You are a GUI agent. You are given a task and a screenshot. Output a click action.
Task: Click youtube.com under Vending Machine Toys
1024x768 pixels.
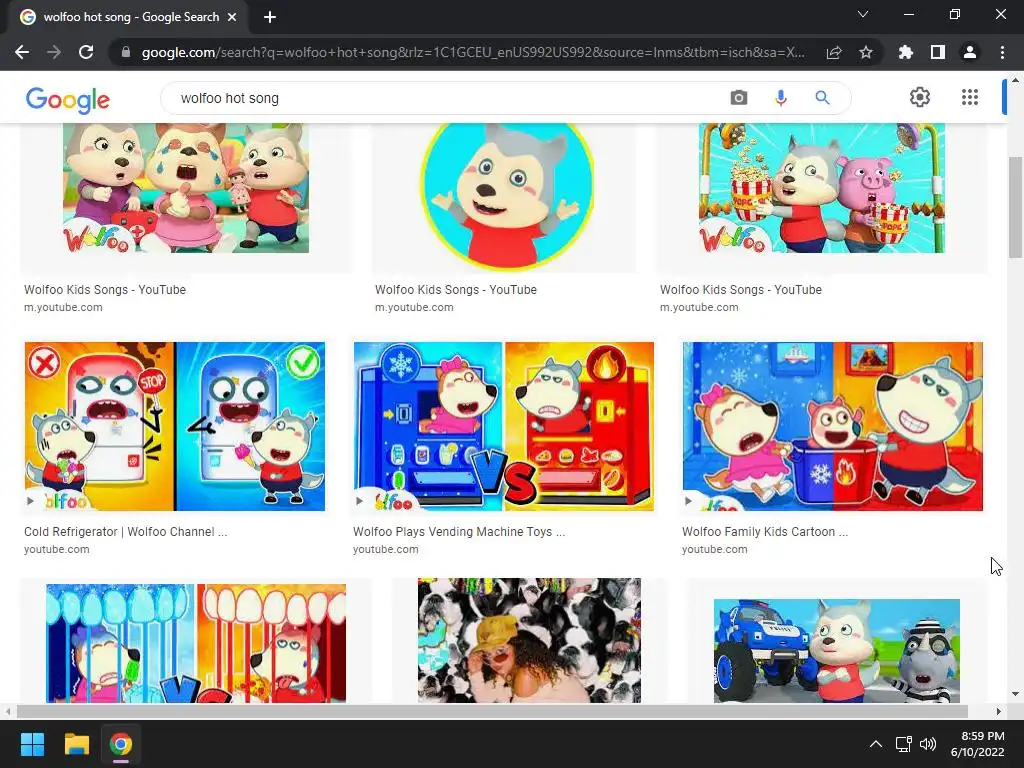click(x=386, y=549)
